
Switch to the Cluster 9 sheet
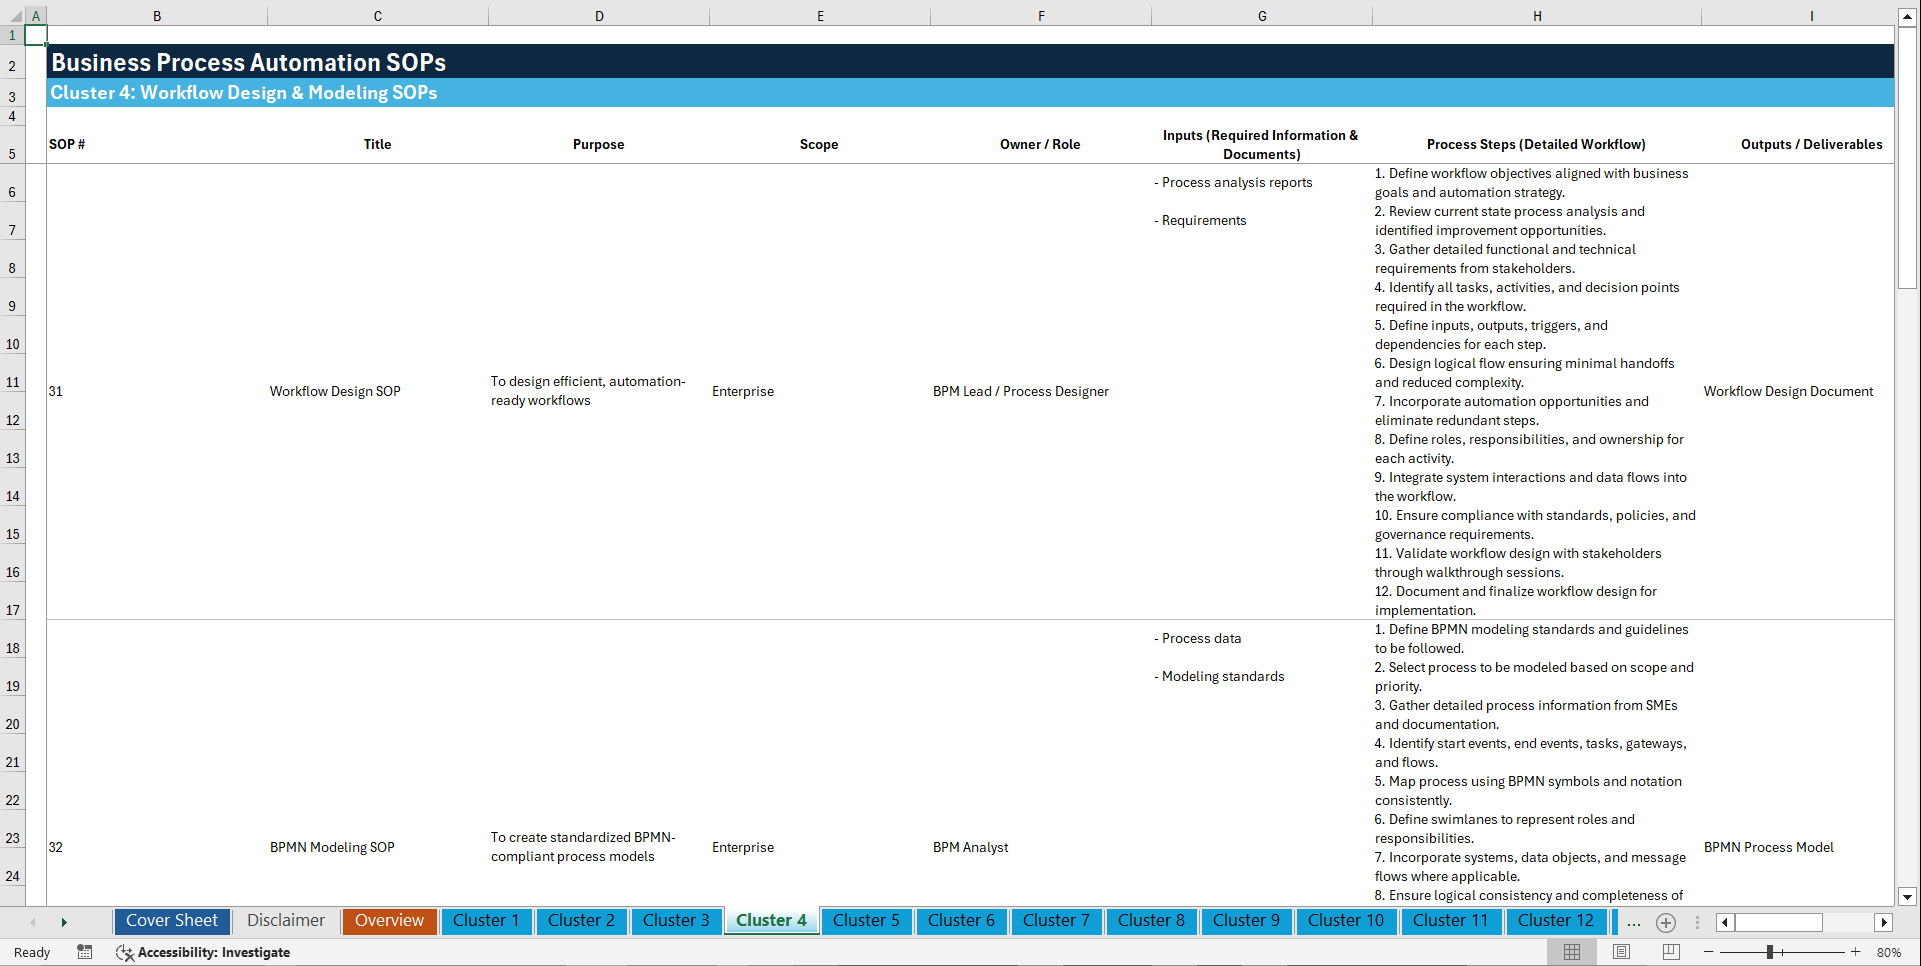1246,921
